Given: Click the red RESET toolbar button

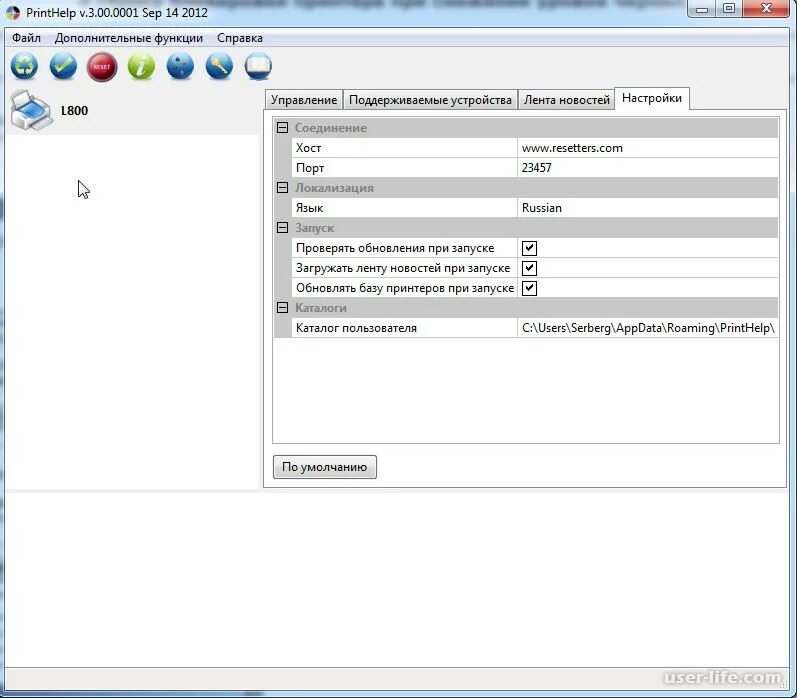Looking at the screenshot, I should pos(102,67).
